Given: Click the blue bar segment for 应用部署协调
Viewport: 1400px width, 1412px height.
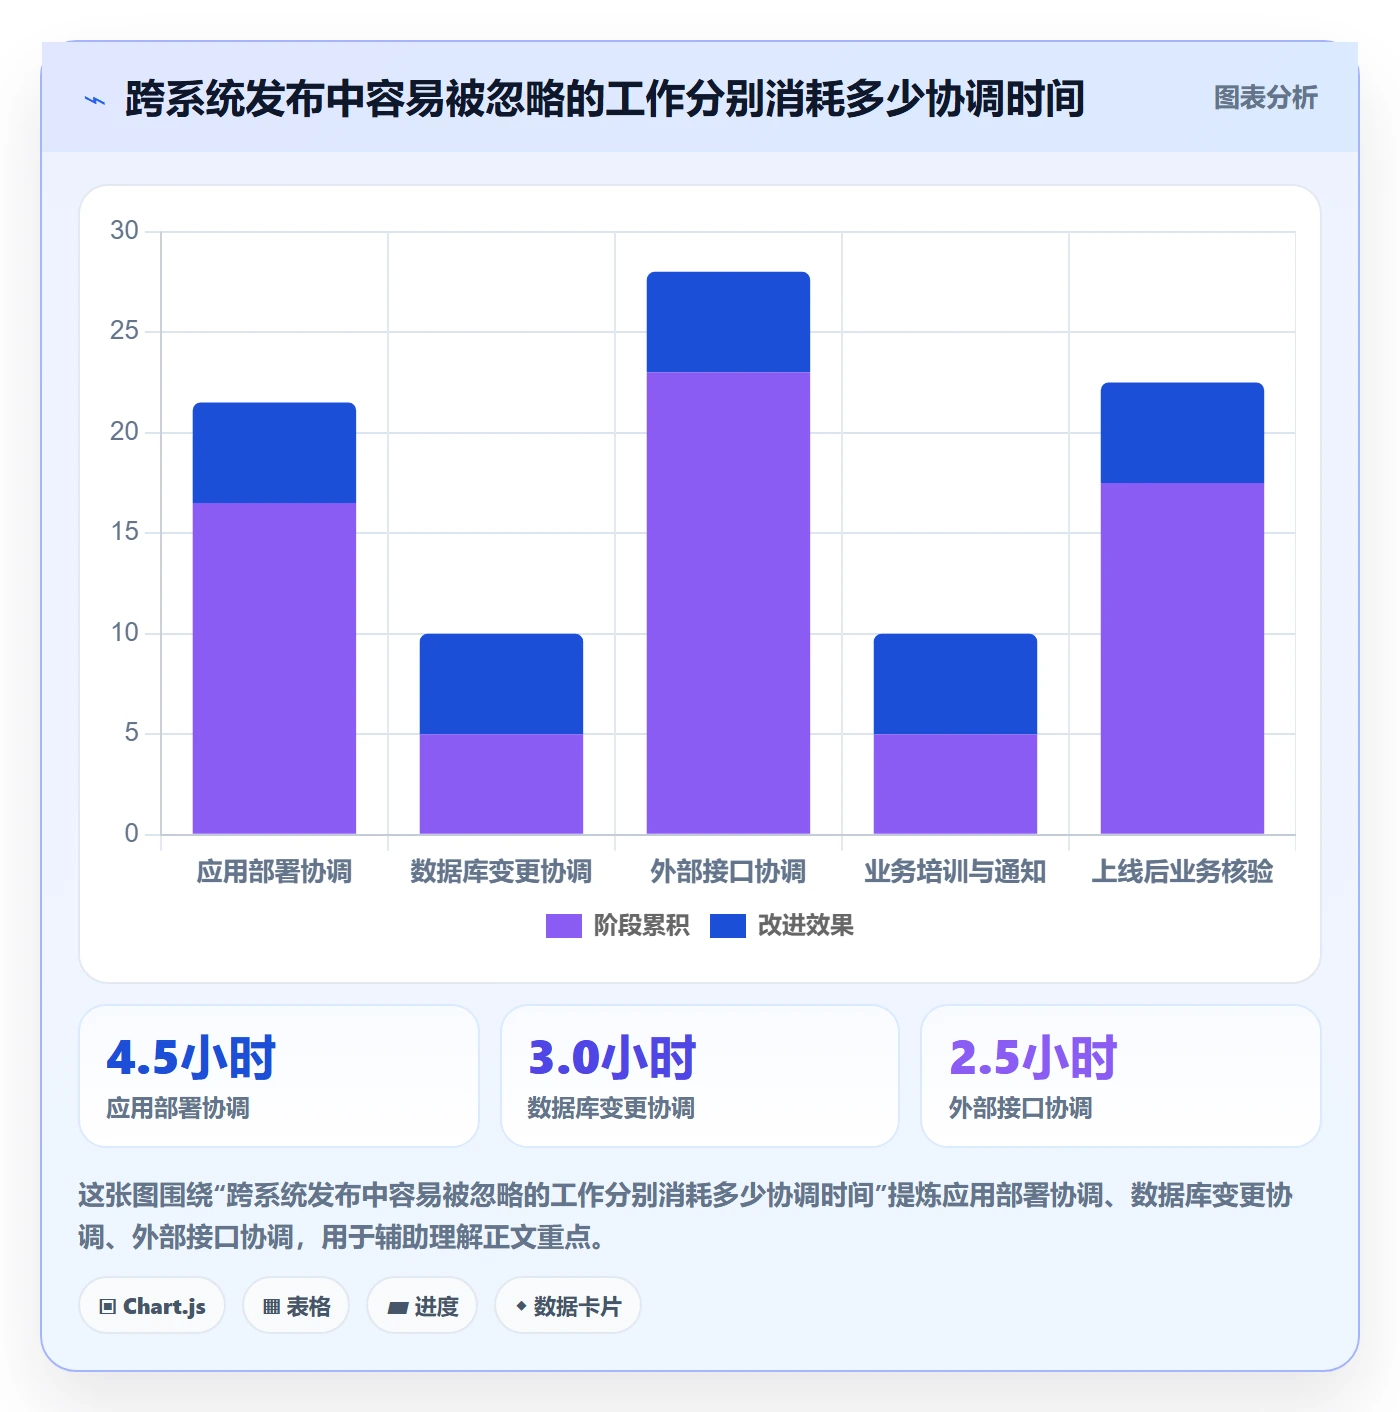Looking at the screenshot, I should 274,453.
